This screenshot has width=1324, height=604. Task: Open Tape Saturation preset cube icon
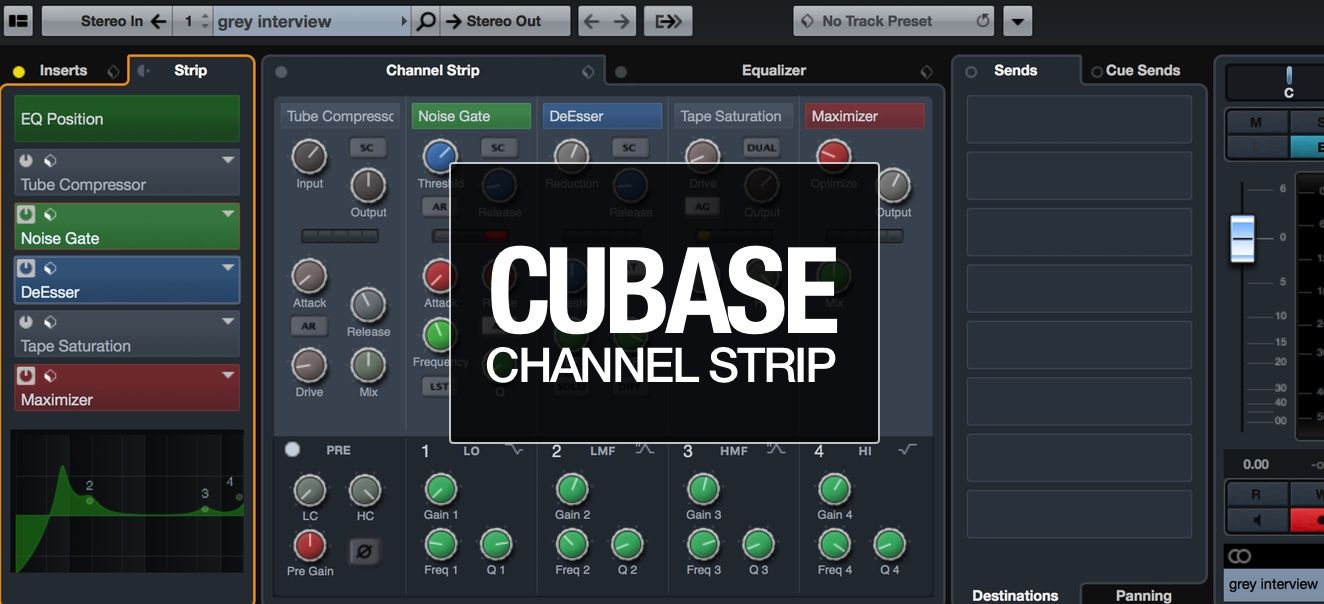click(49, 322)
